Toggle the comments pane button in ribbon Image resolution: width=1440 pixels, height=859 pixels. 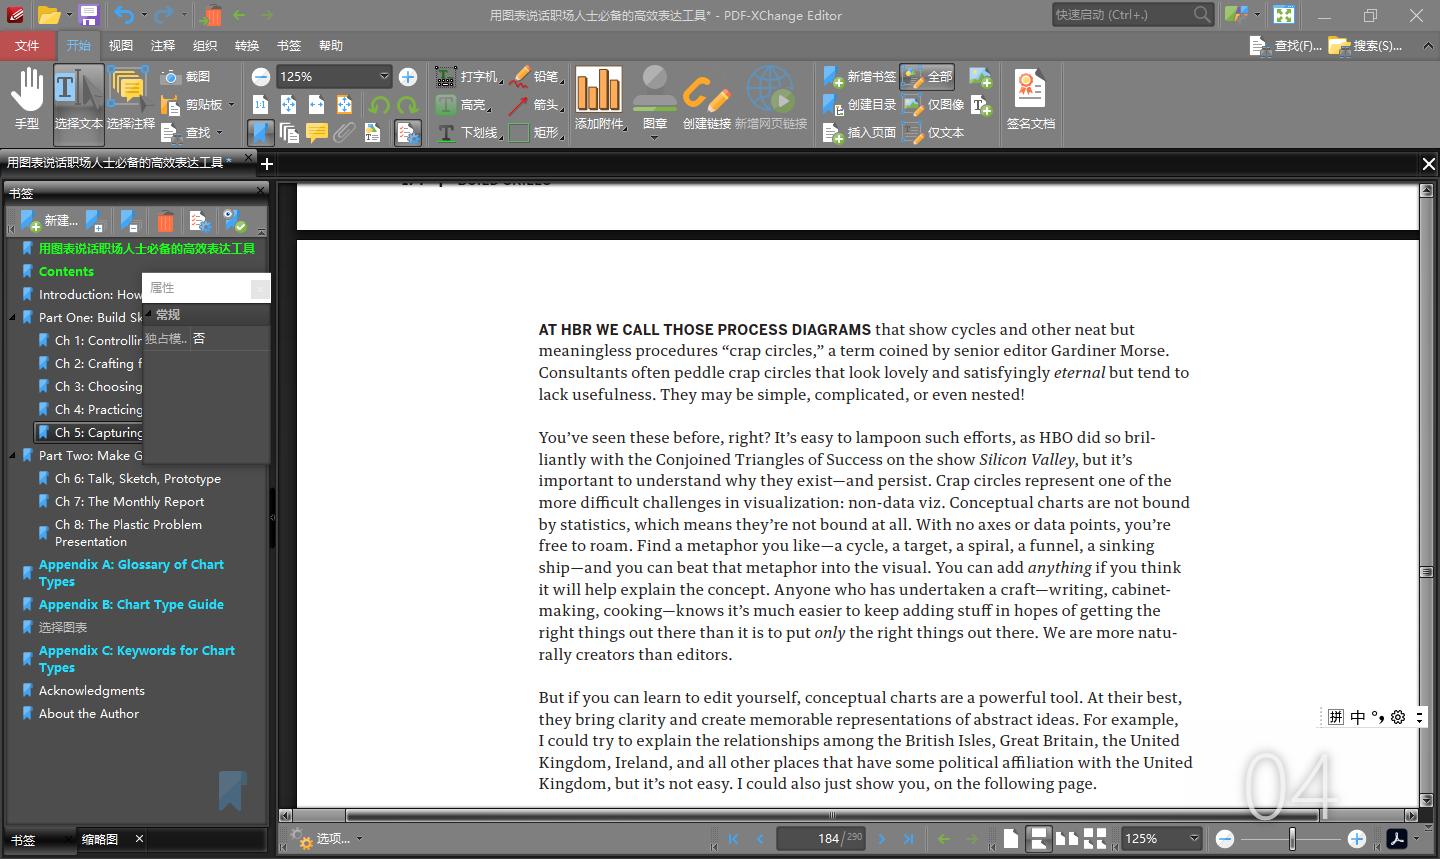[317, 133]
